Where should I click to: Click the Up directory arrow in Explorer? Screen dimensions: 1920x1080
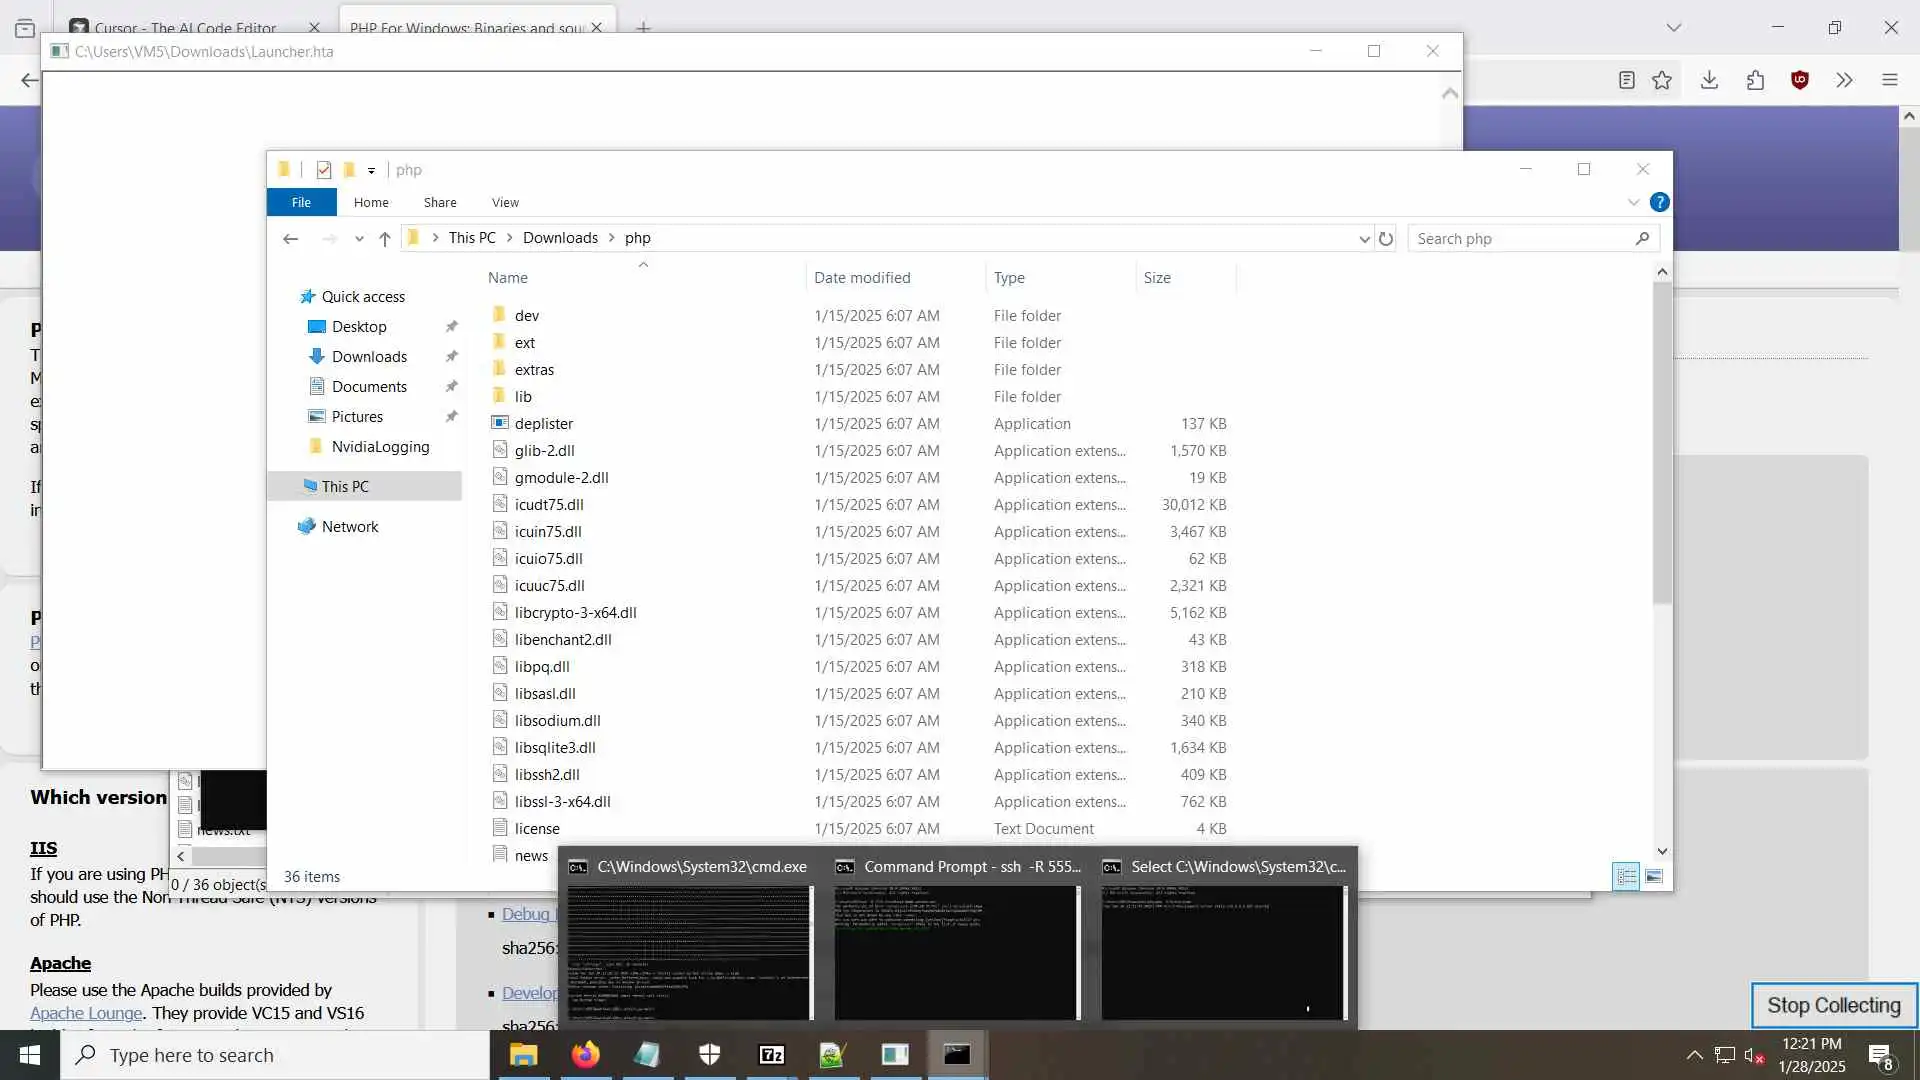coord(385,238)
